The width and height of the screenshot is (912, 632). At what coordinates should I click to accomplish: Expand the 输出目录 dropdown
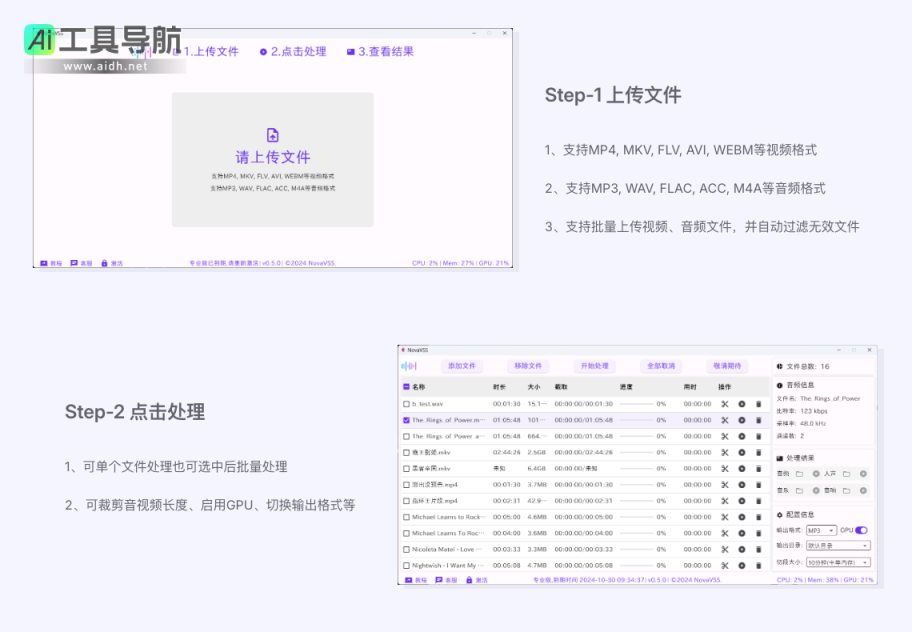[837, 546]
